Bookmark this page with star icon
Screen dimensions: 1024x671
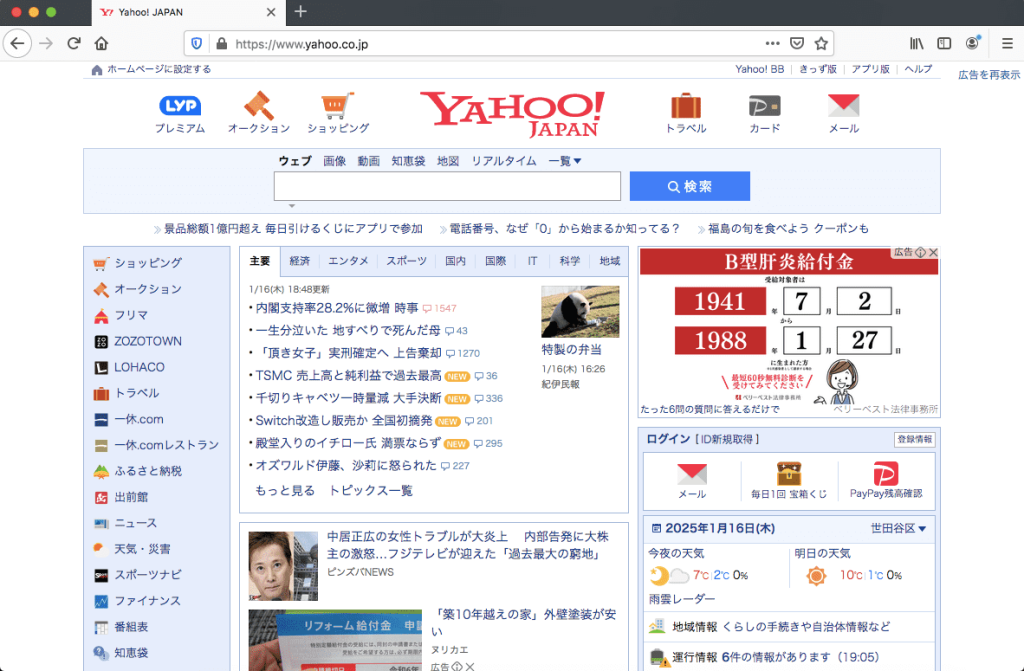pyautogui.click(x=822, y=44)
